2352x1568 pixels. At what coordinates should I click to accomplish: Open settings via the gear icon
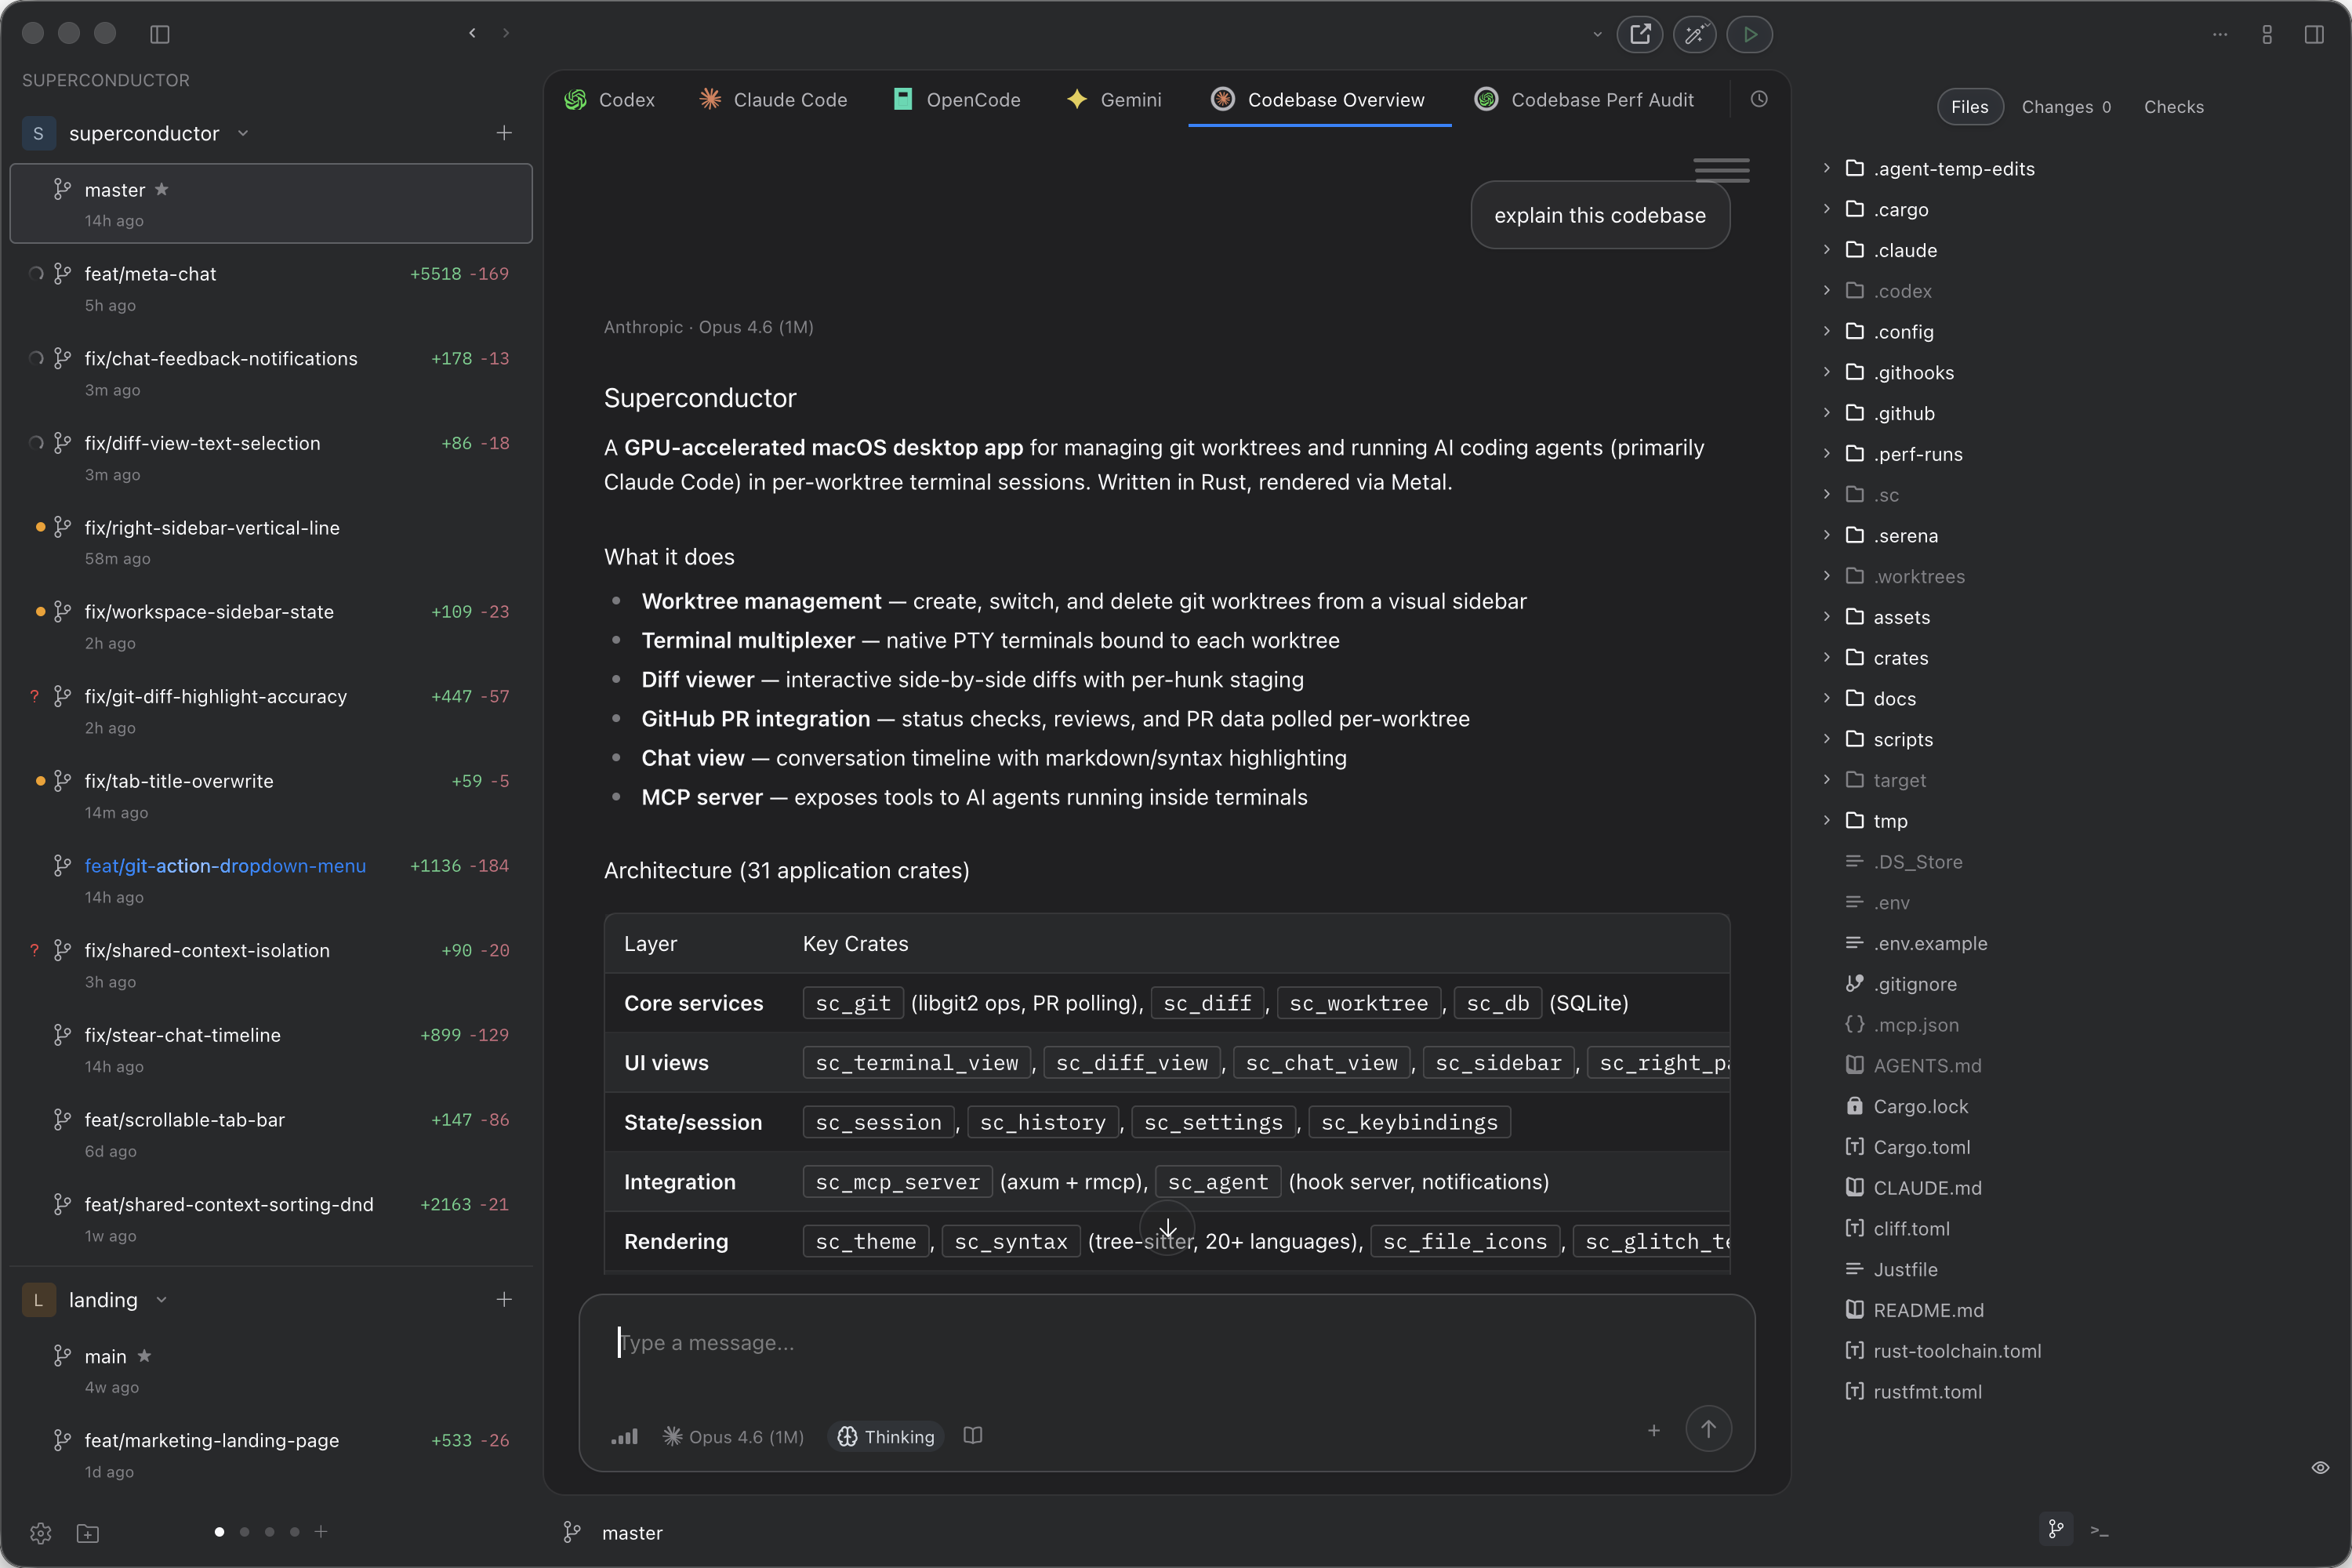[40, 1533]
